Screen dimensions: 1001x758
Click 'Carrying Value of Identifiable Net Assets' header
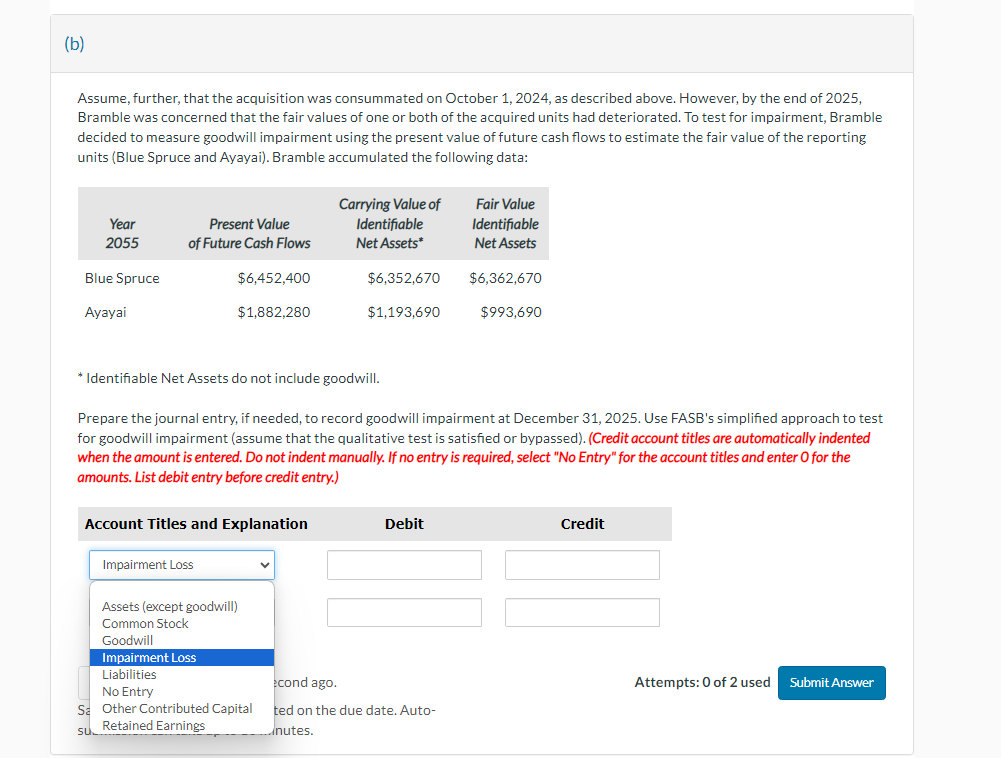[389, 224]
